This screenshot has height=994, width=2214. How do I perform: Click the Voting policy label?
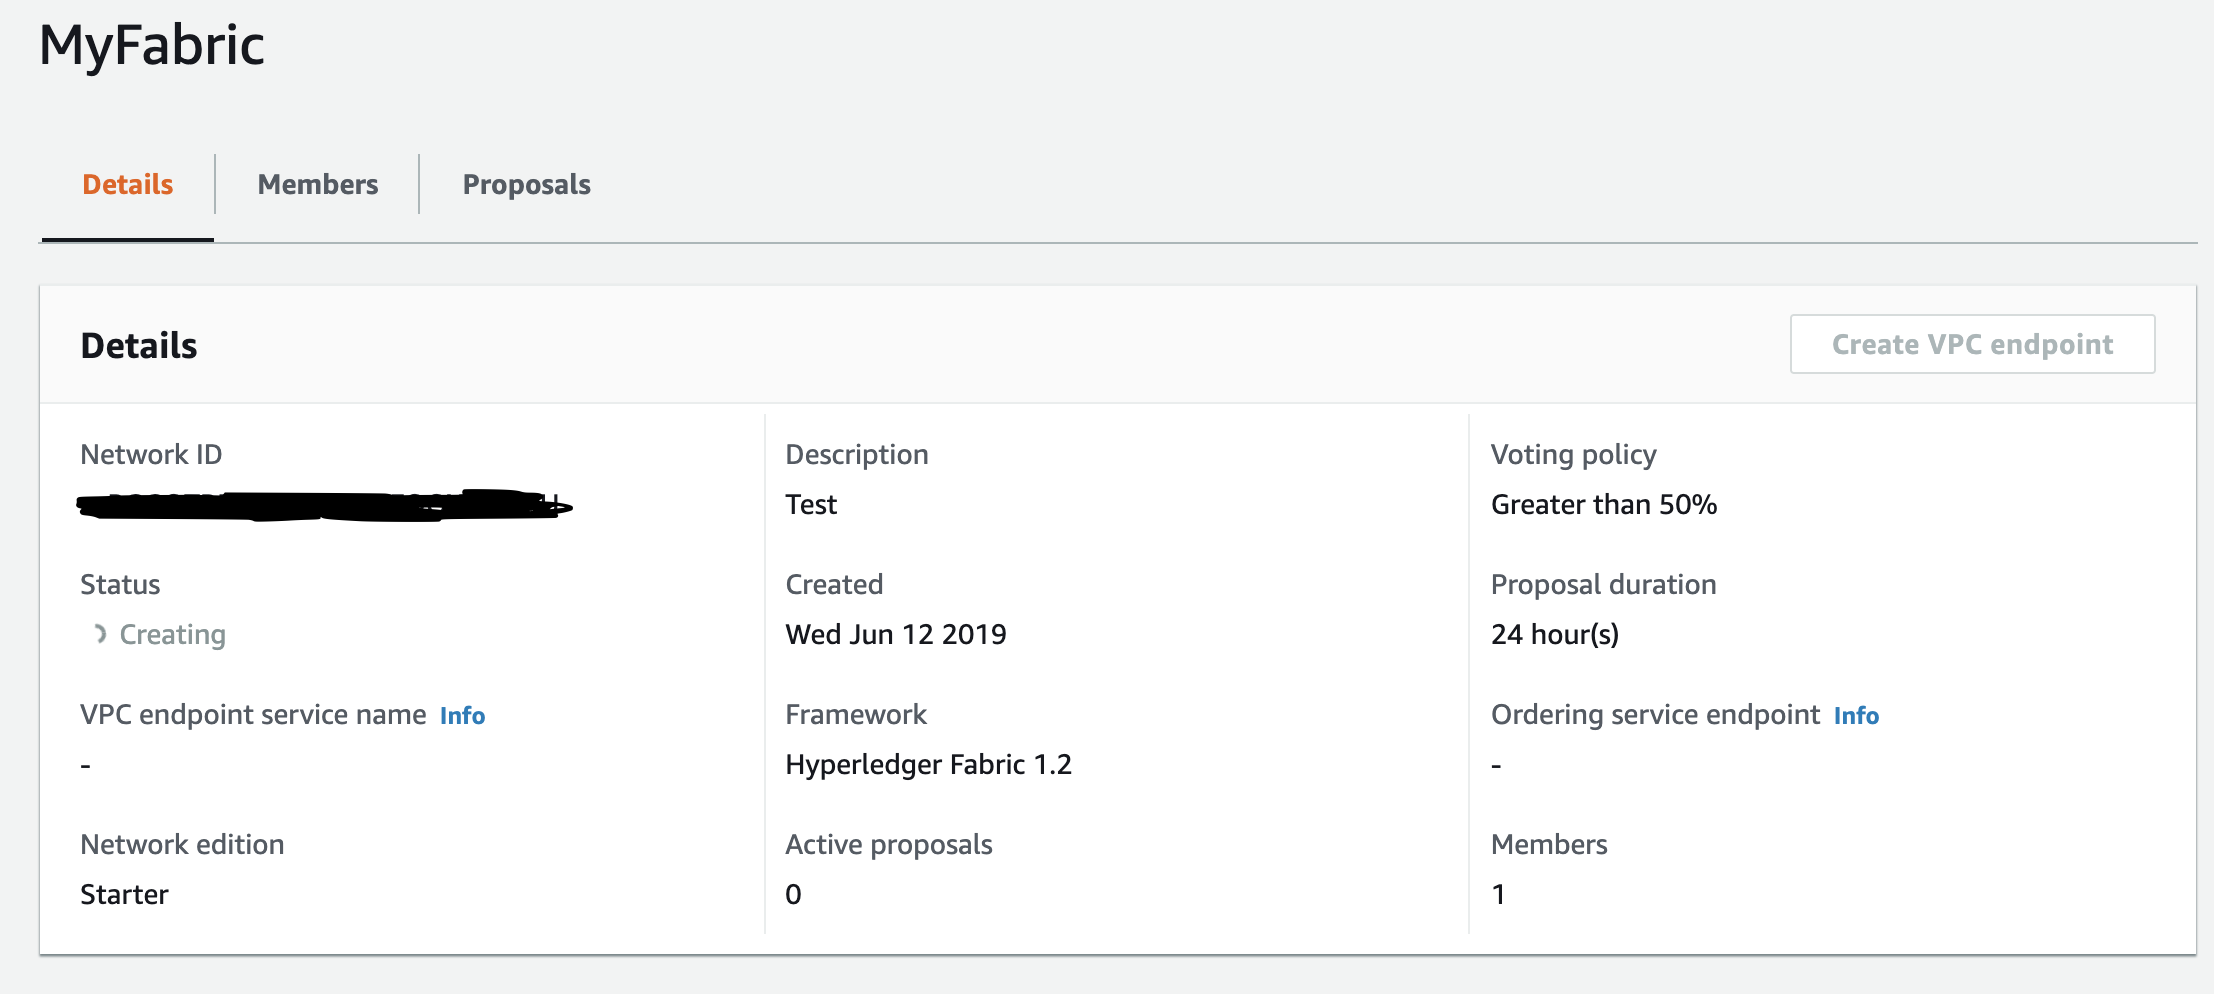pos(1574,455)
